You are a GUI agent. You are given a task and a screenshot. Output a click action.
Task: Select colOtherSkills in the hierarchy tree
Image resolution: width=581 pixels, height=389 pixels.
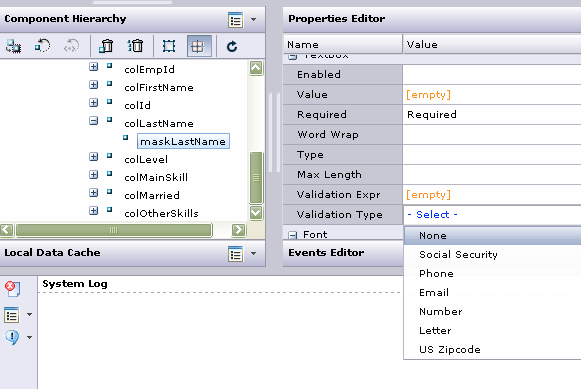pyautogui.click(x=162, y=214)
